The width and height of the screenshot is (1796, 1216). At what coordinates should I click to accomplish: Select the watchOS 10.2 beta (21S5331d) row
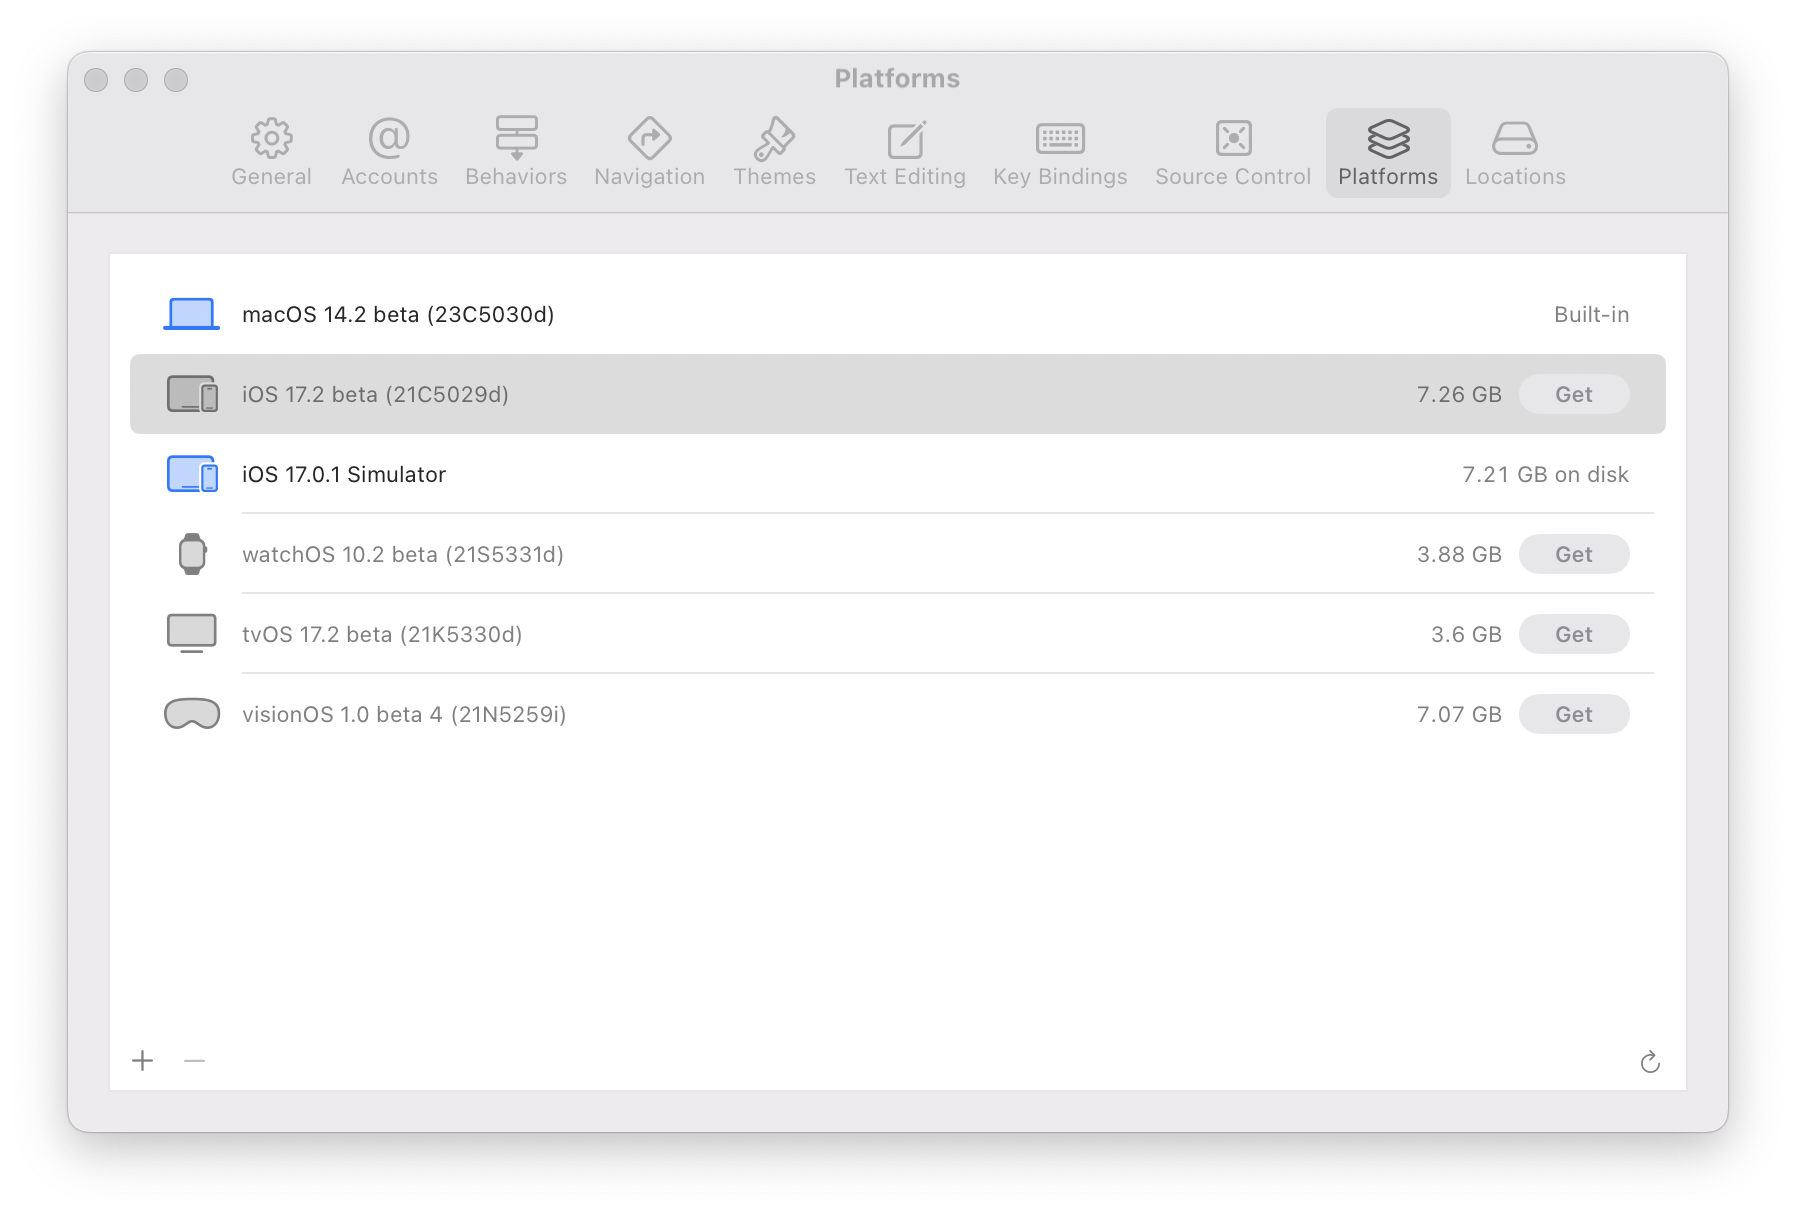898,554
